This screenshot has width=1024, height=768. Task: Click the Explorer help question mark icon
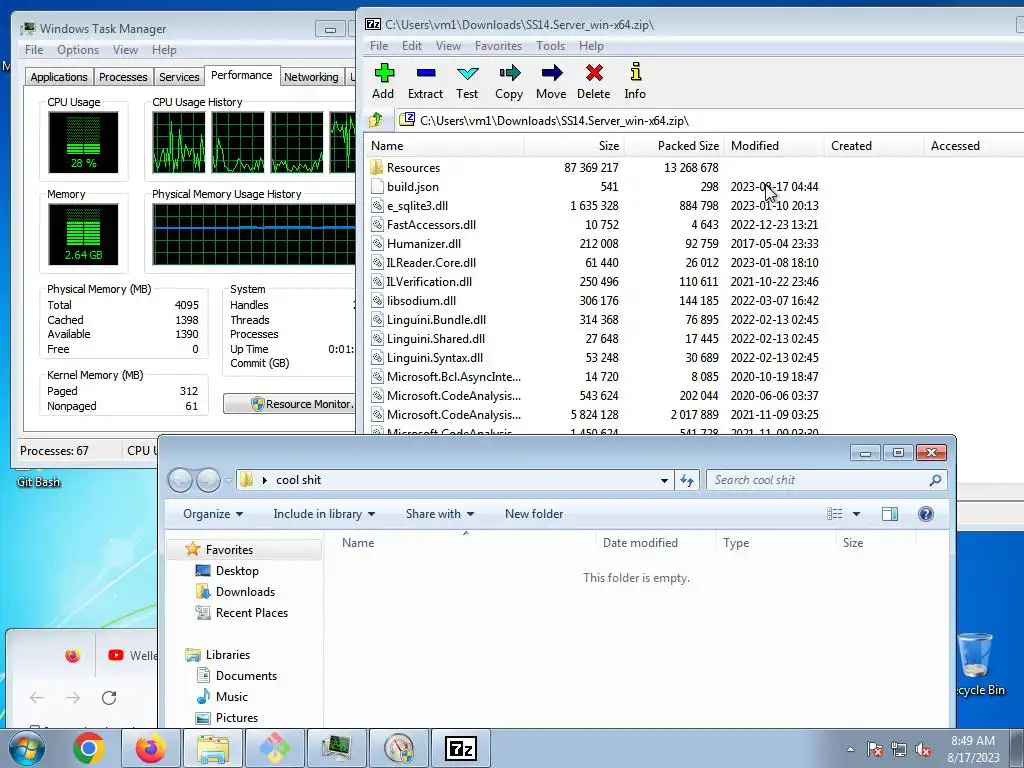(925, 514)
